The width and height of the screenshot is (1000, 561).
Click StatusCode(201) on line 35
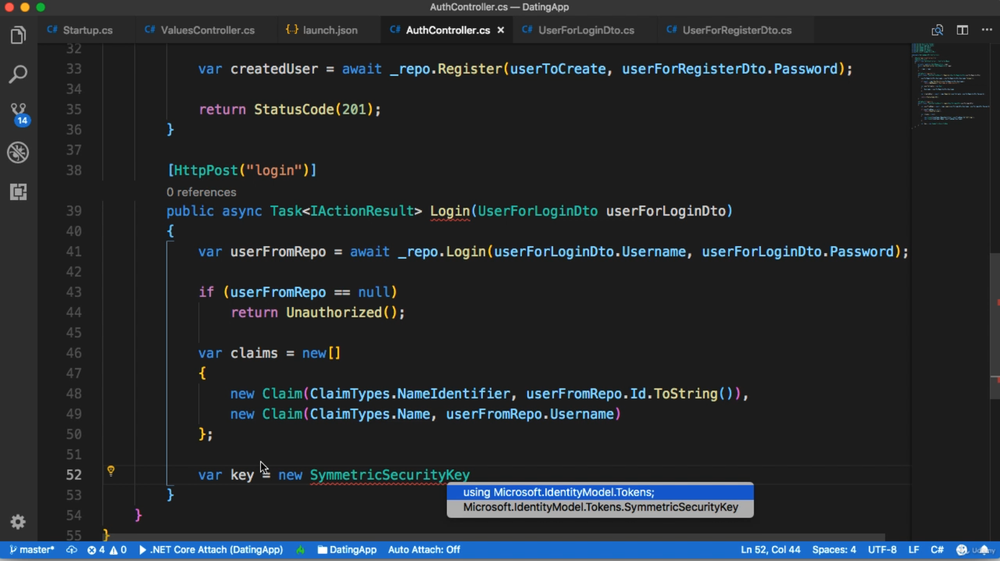pyautogui.click(x=313, y=109)
